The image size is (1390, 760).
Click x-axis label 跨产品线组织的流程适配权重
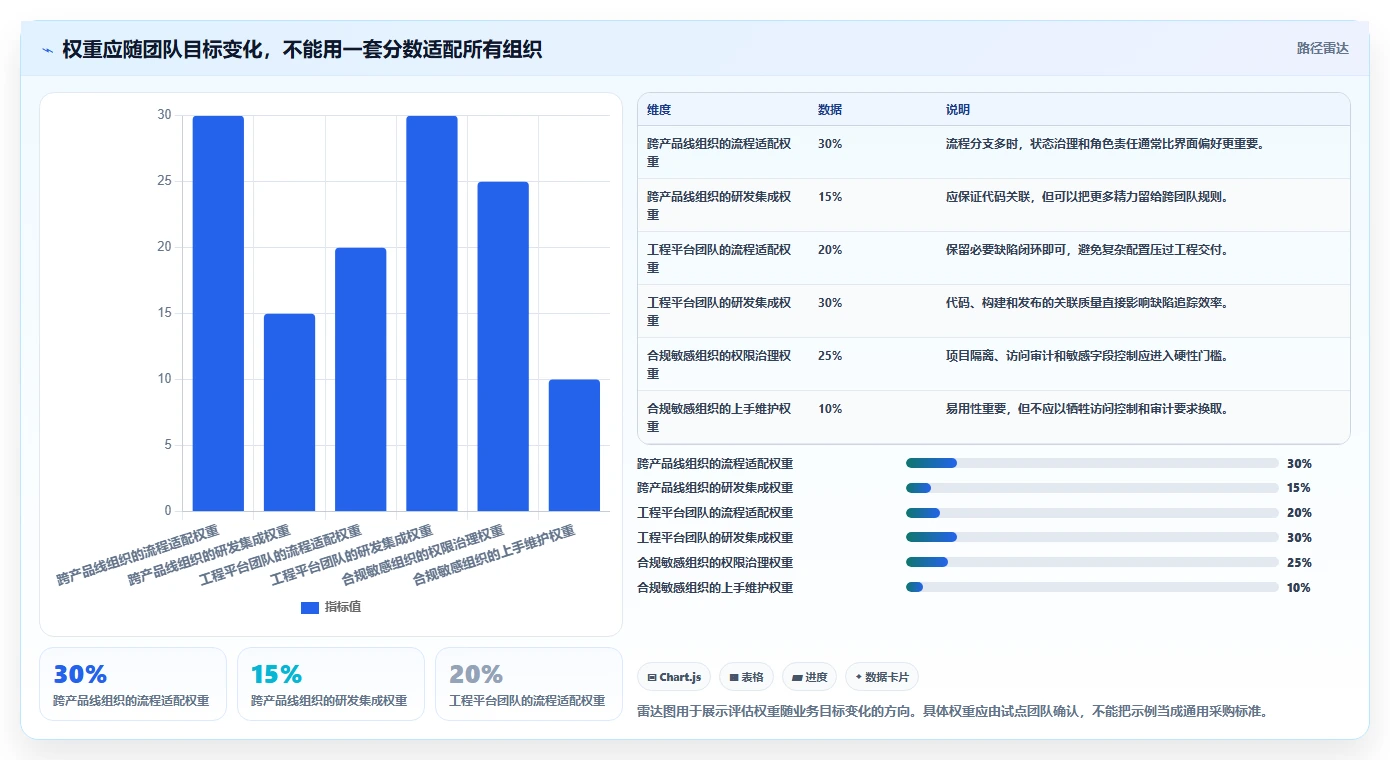coord(137,555)
